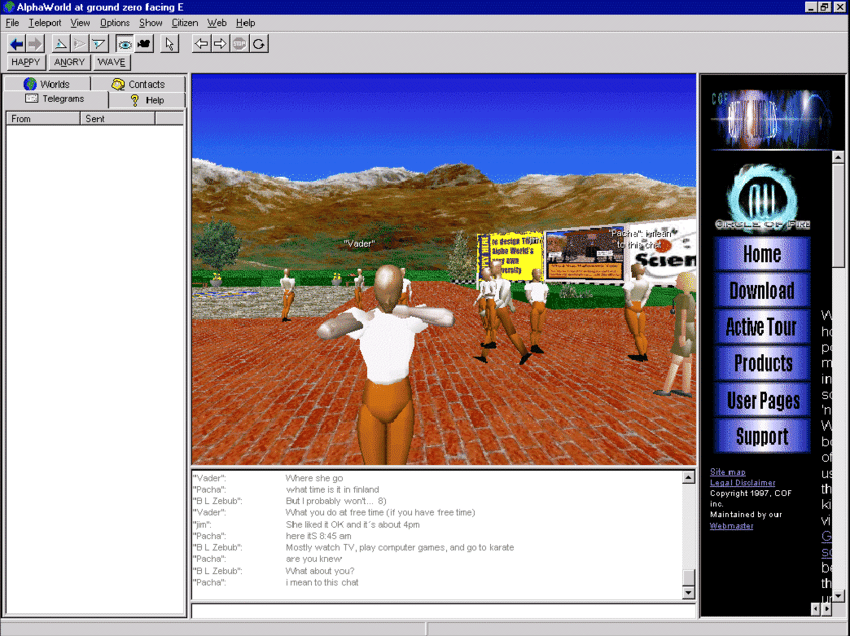Click the chat message input field
850x636 pixels.
[443, 611]
